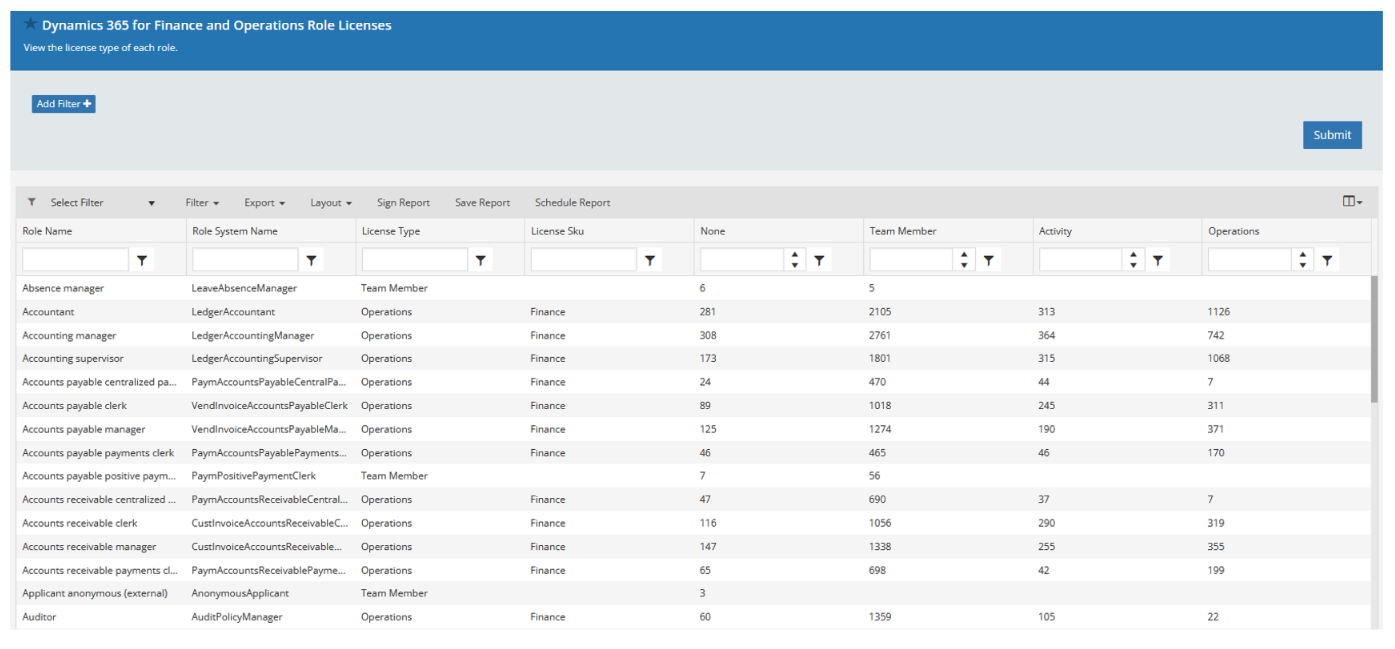Click the down arrow in Activity filter
This screenshot has width=1395, height=649.
coord(1133,265)
